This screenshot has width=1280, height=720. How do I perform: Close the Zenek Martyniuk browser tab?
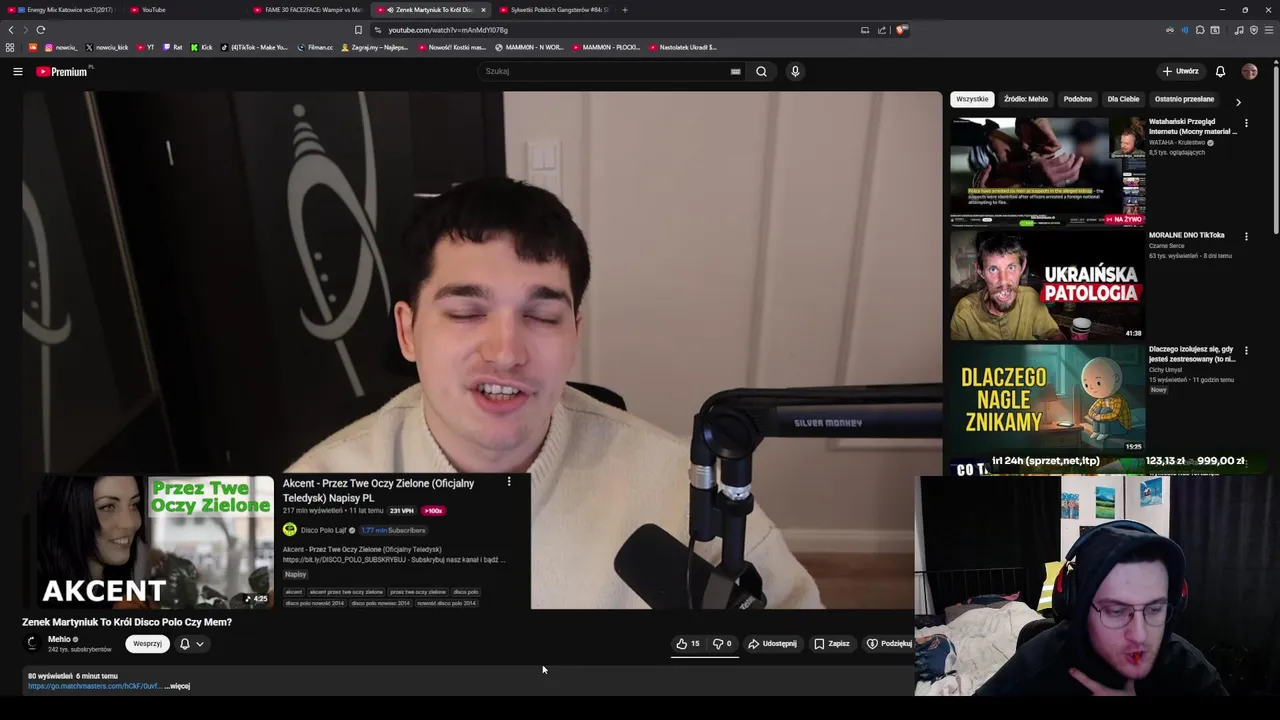(483, 10)
